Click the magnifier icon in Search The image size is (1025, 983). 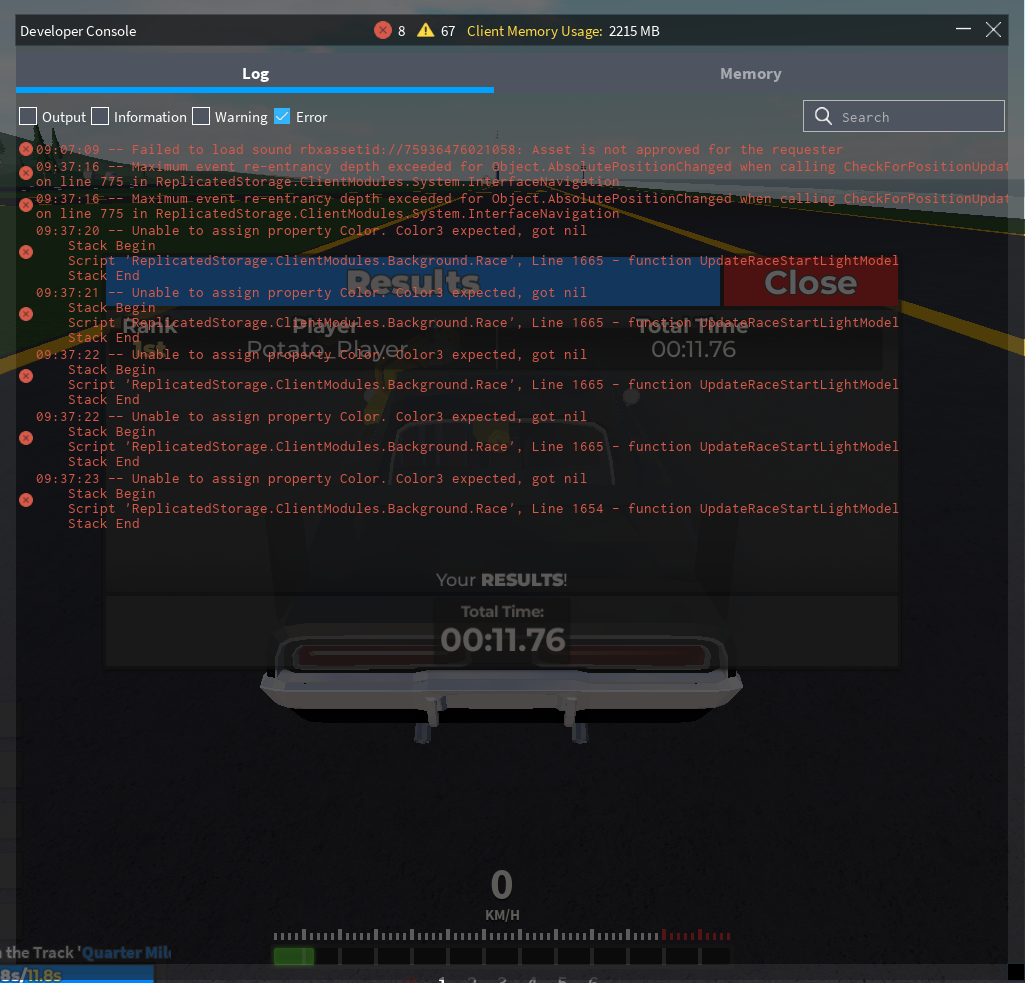[823, 116]
